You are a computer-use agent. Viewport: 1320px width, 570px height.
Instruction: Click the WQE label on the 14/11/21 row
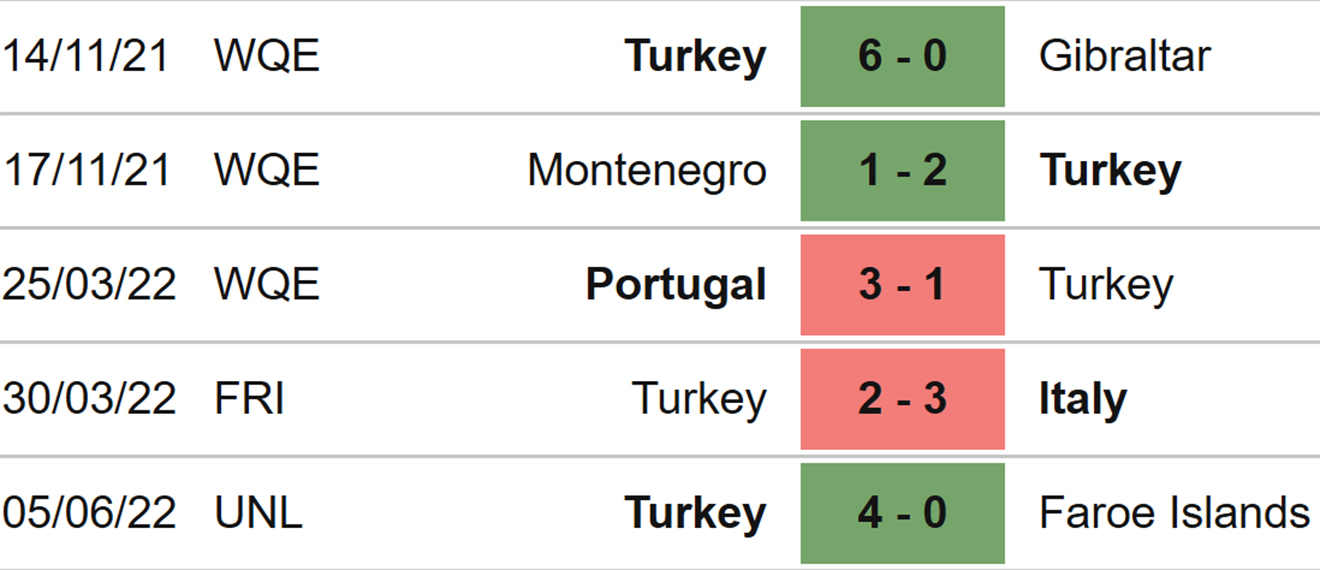tap(267, 56)
